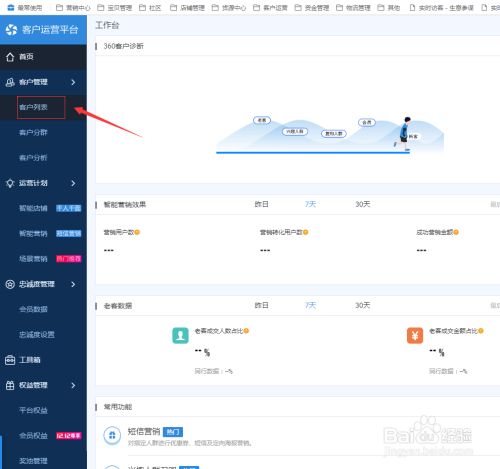Open the 短信营销 function link
The image size is (500, 469).
[144, 432]
